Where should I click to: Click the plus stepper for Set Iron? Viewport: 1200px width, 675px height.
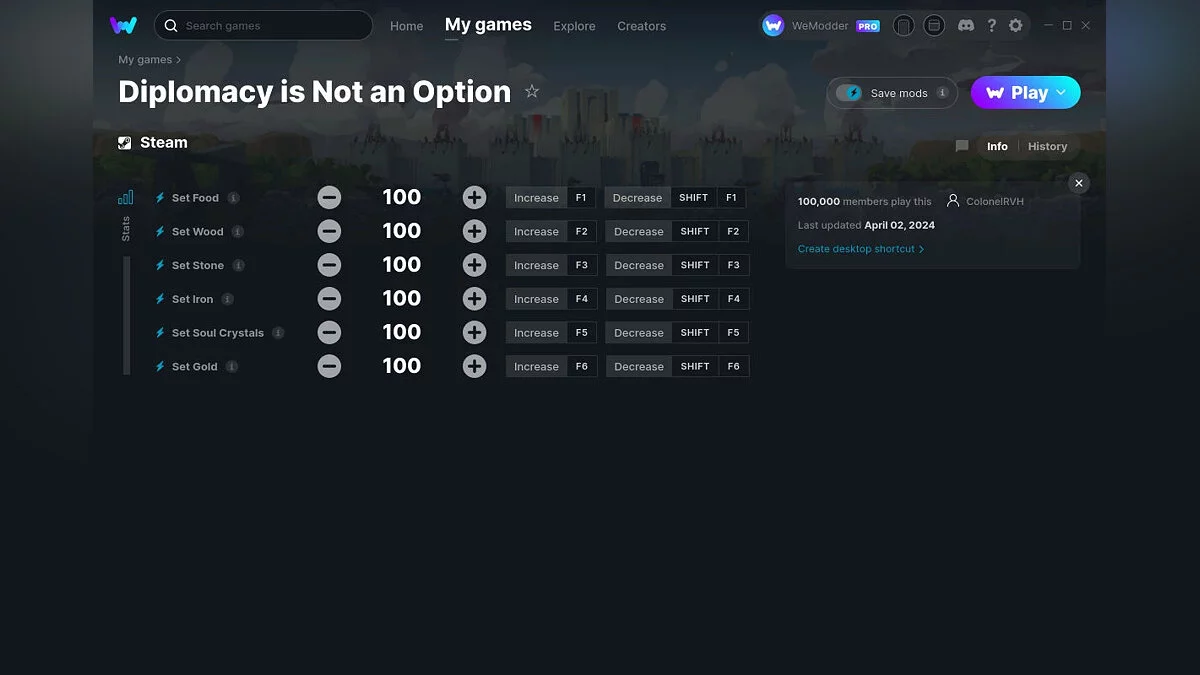click(x=474, y=298)
